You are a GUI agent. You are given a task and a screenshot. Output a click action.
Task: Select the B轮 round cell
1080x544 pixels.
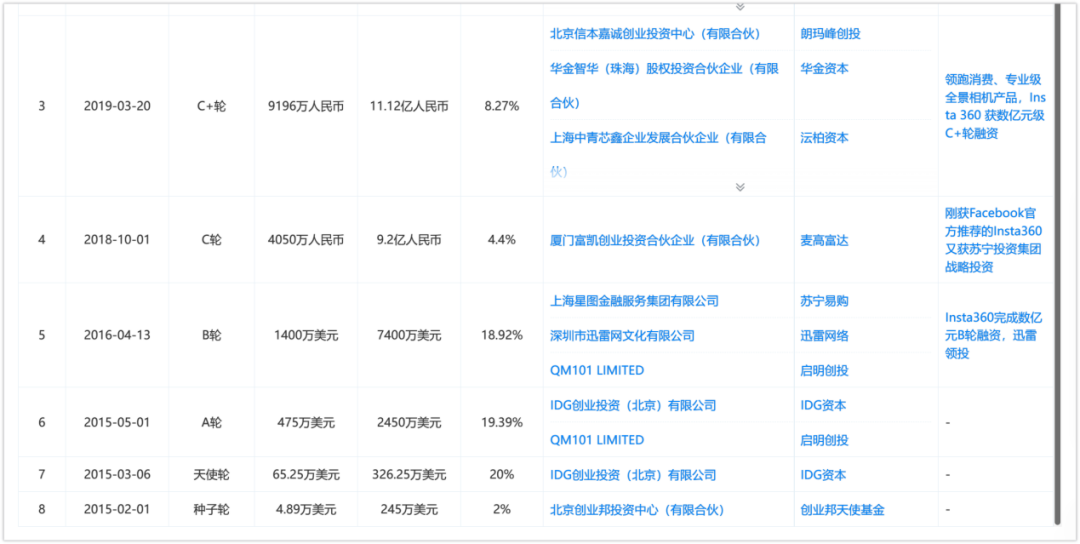[x=211, y=335]
